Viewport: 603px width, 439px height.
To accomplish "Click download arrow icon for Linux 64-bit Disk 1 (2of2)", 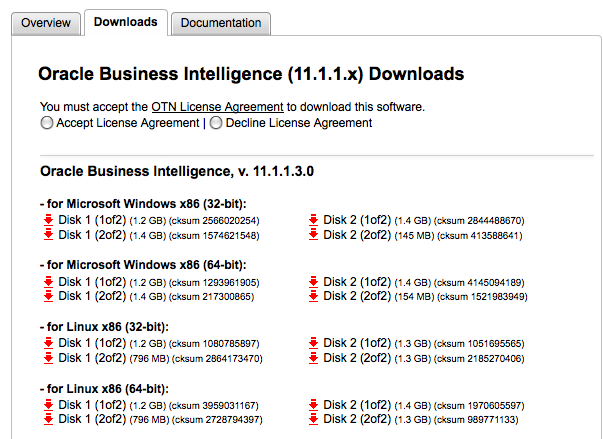I will [48, 419].
